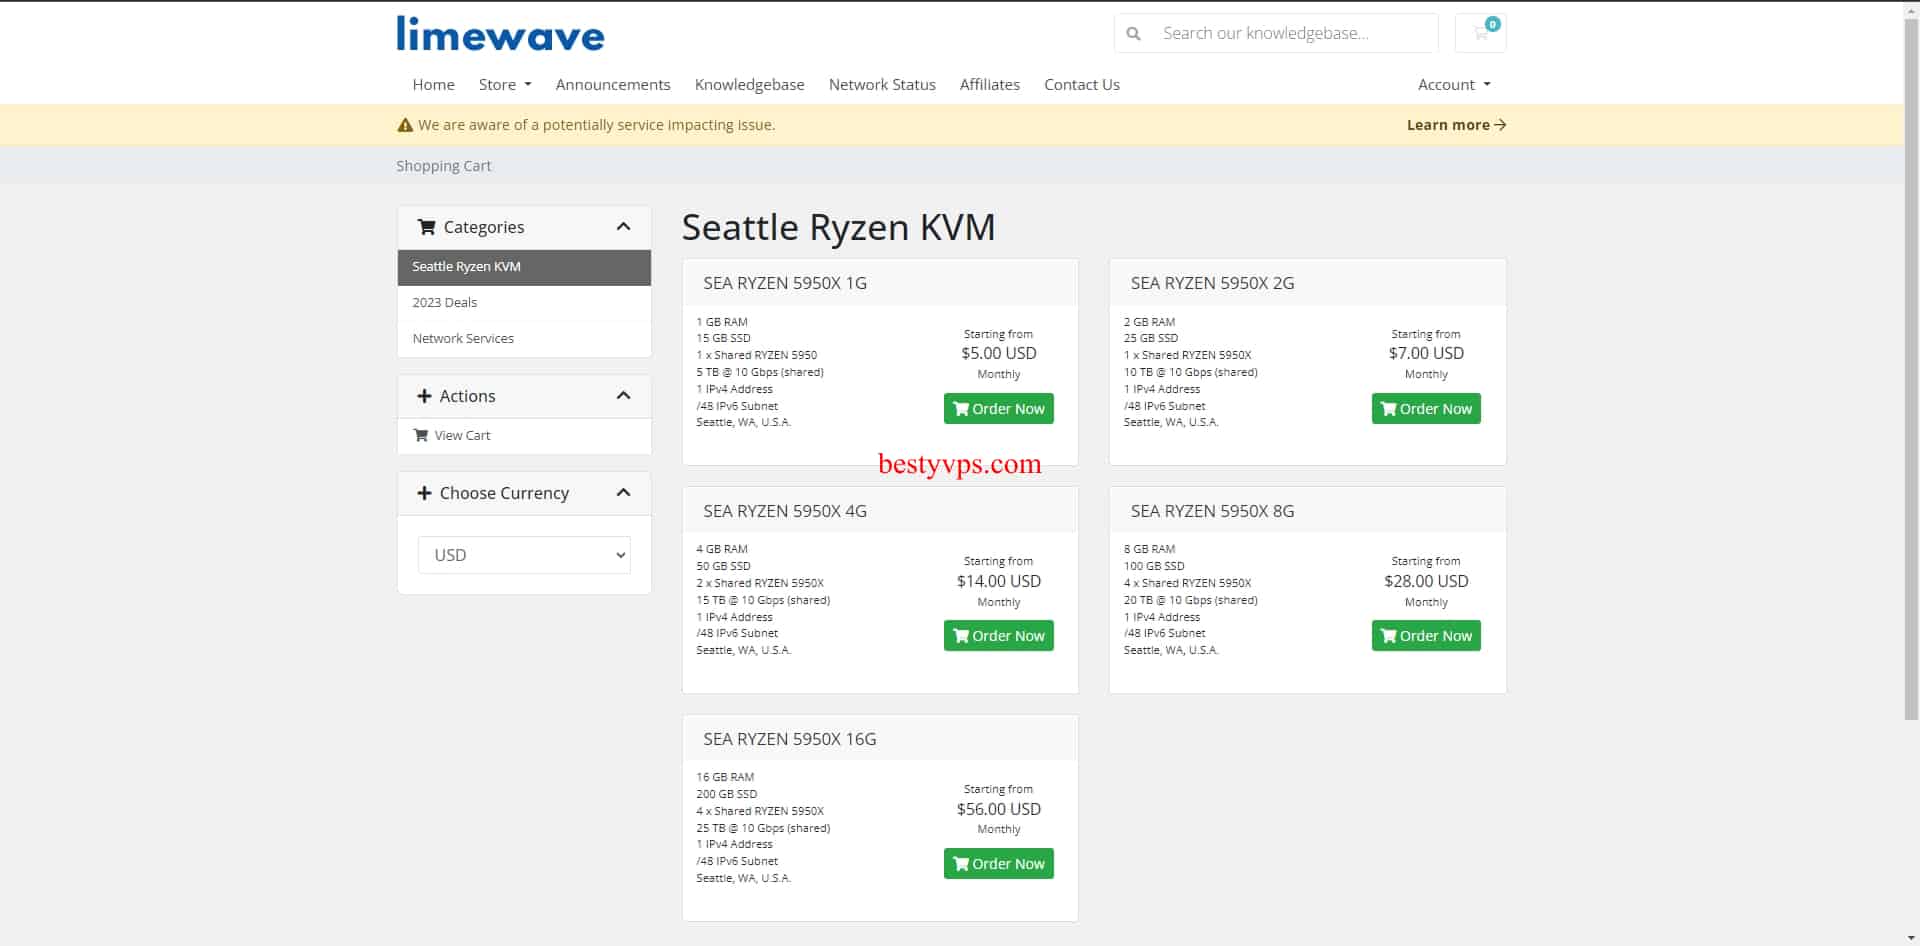The image size is (1920, 946).
Task: Order the SEA RYZEN 5950X 1G plan
Action: (x=998, y=409)
